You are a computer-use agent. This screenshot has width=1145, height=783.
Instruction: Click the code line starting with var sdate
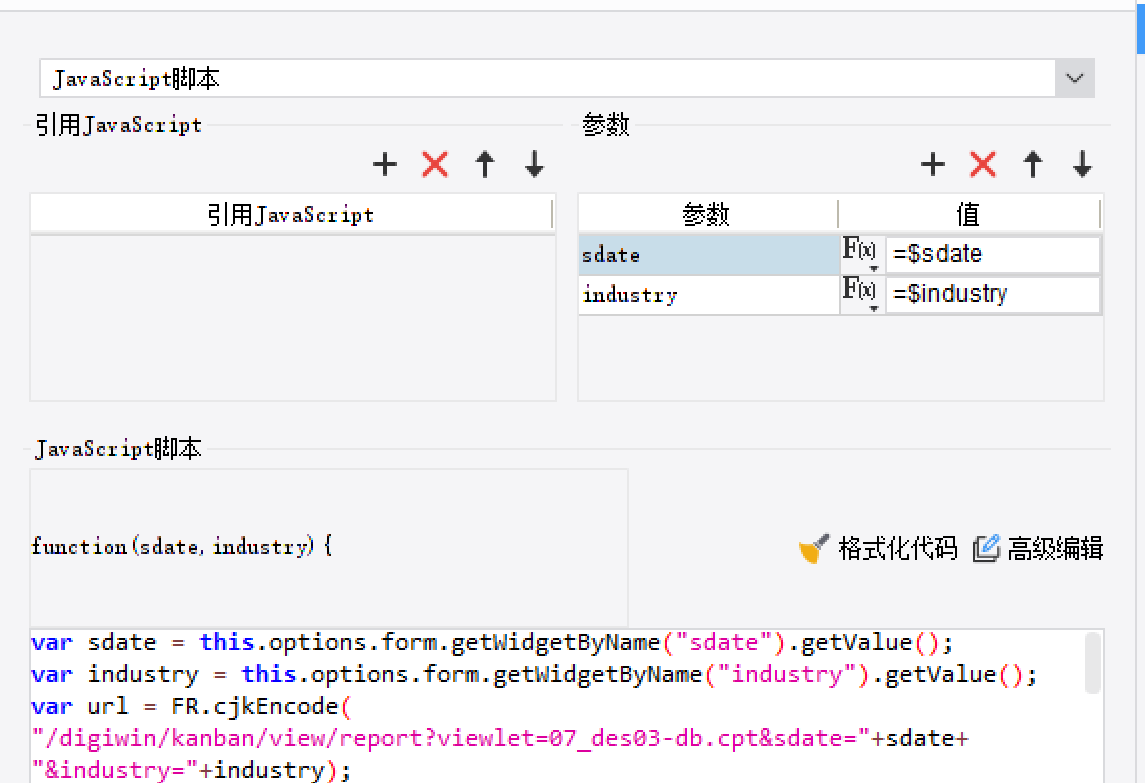click(x=492, y=643)
